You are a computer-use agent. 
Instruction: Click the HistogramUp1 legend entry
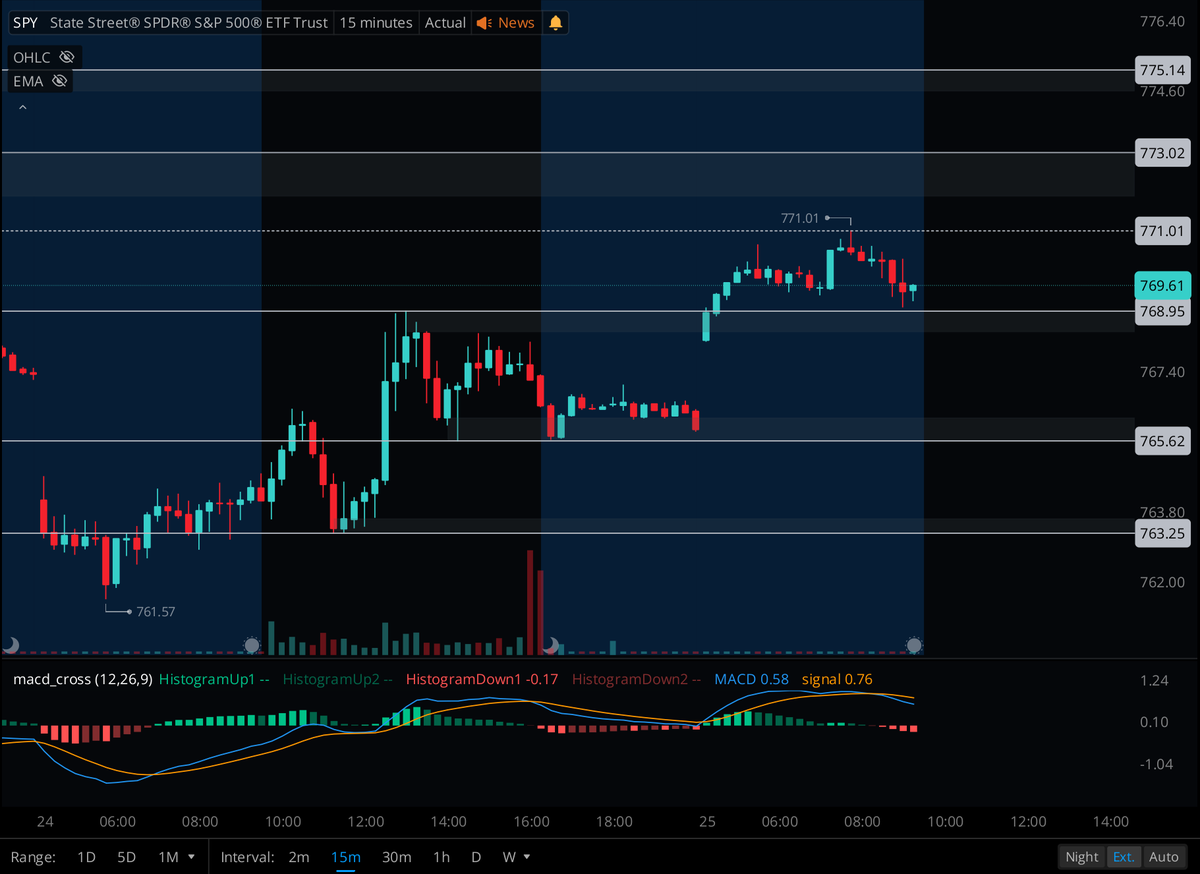214,679
